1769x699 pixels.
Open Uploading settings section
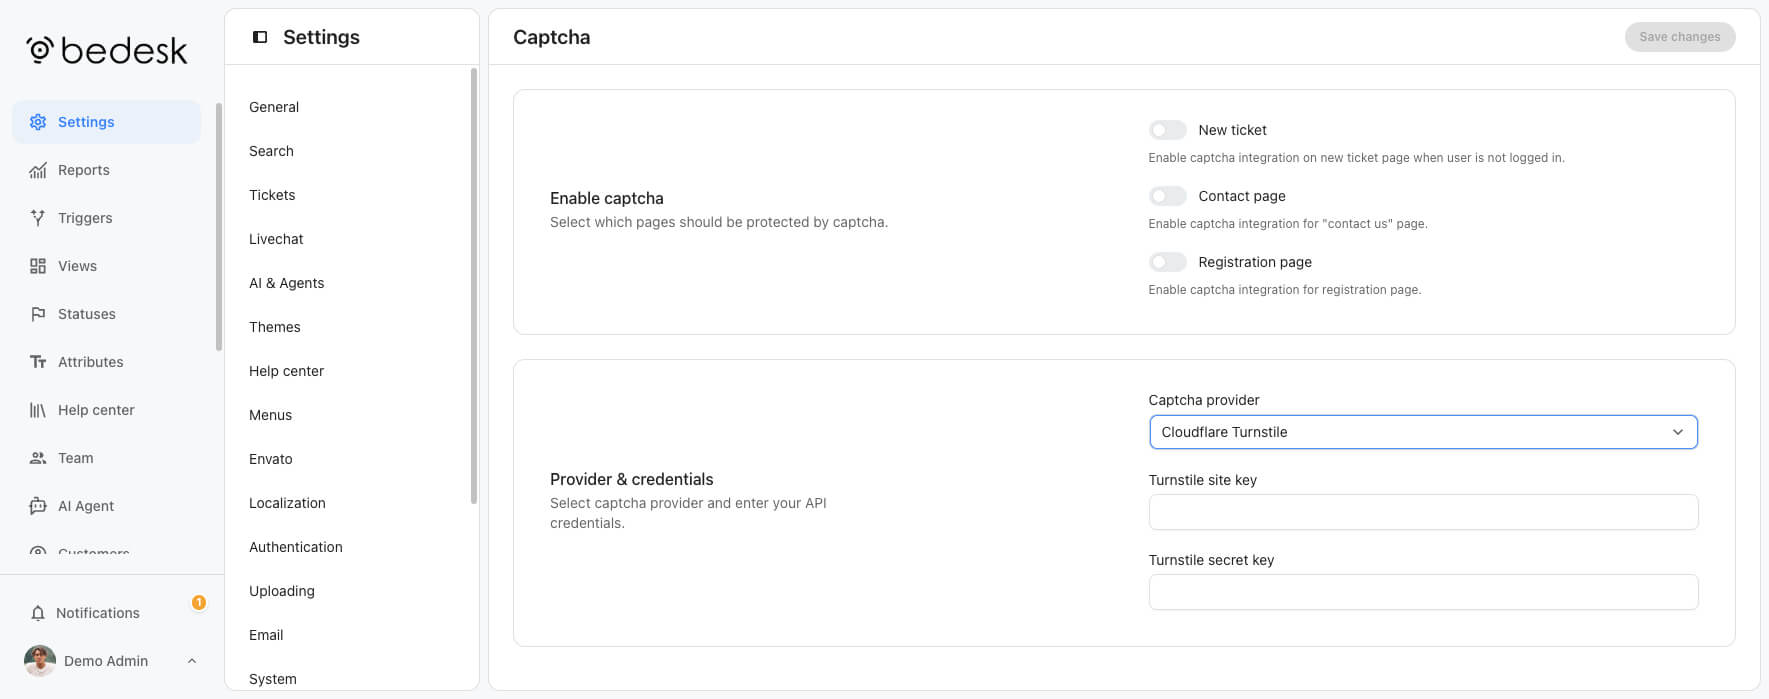point(282,591)
